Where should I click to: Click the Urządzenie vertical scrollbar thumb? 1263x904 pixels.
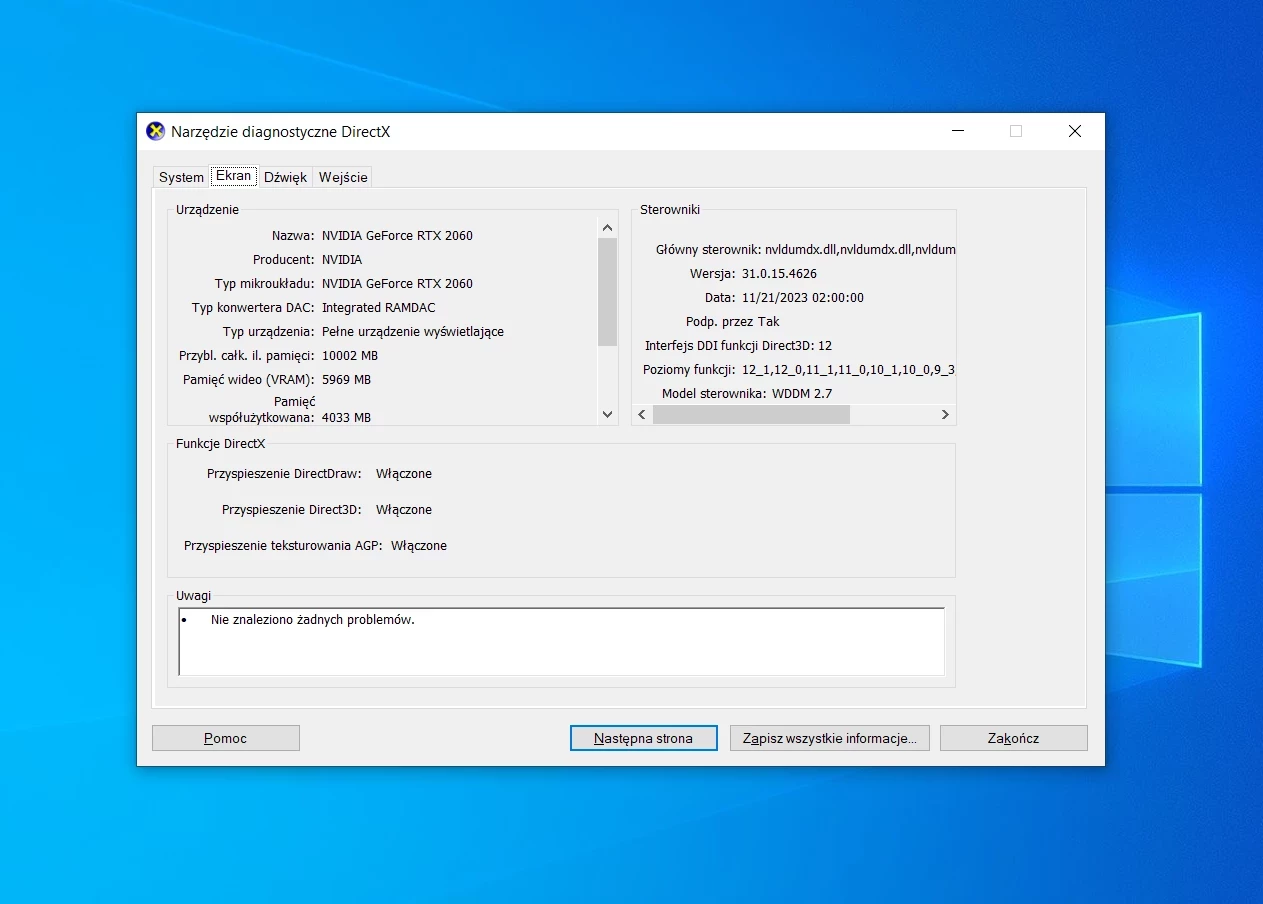point(607,291)
